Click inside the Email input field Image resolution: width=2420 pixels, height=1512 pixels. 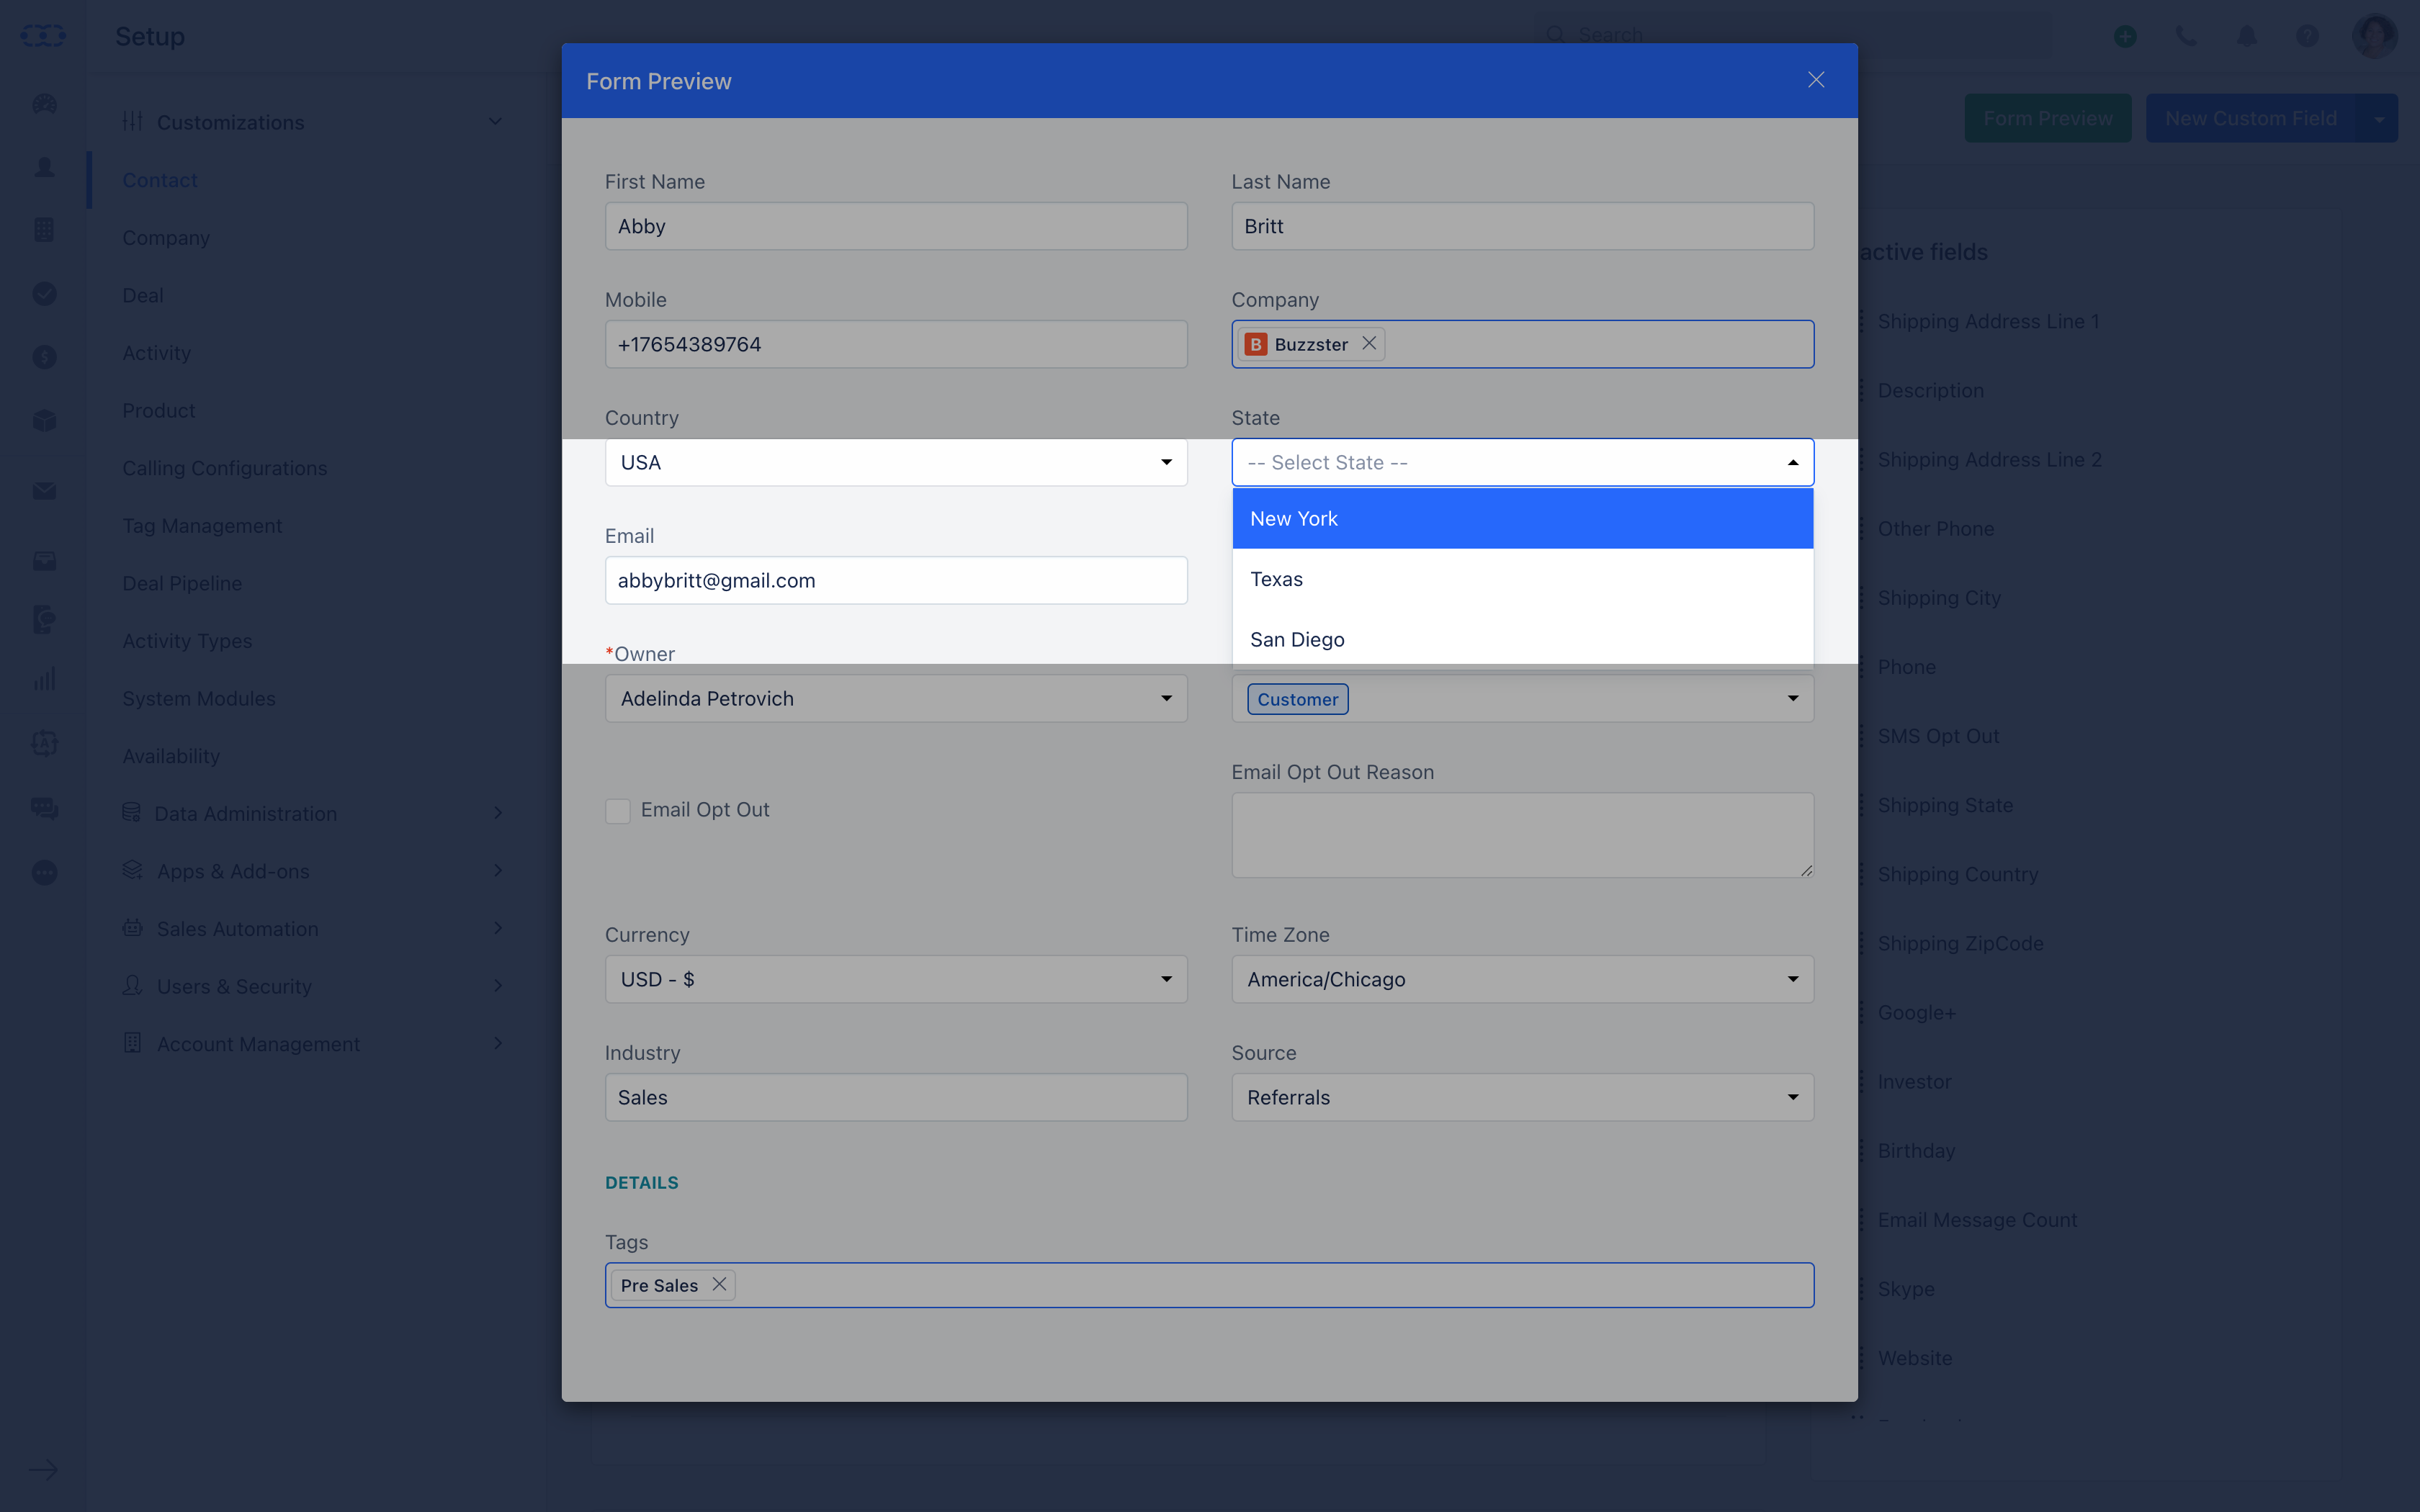click(x=896, y=580)
